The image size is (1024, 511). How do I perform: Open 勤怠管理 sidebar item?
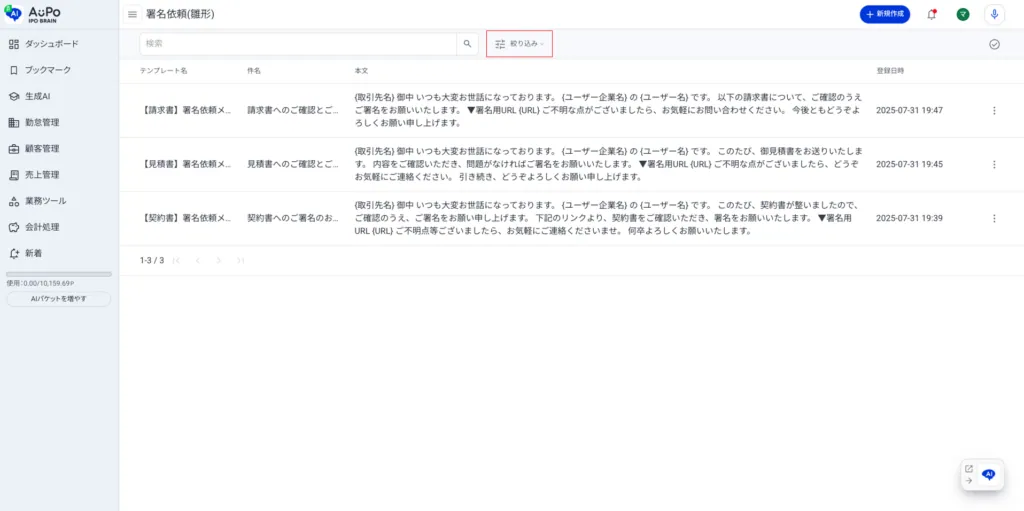(x=59, y=122)
